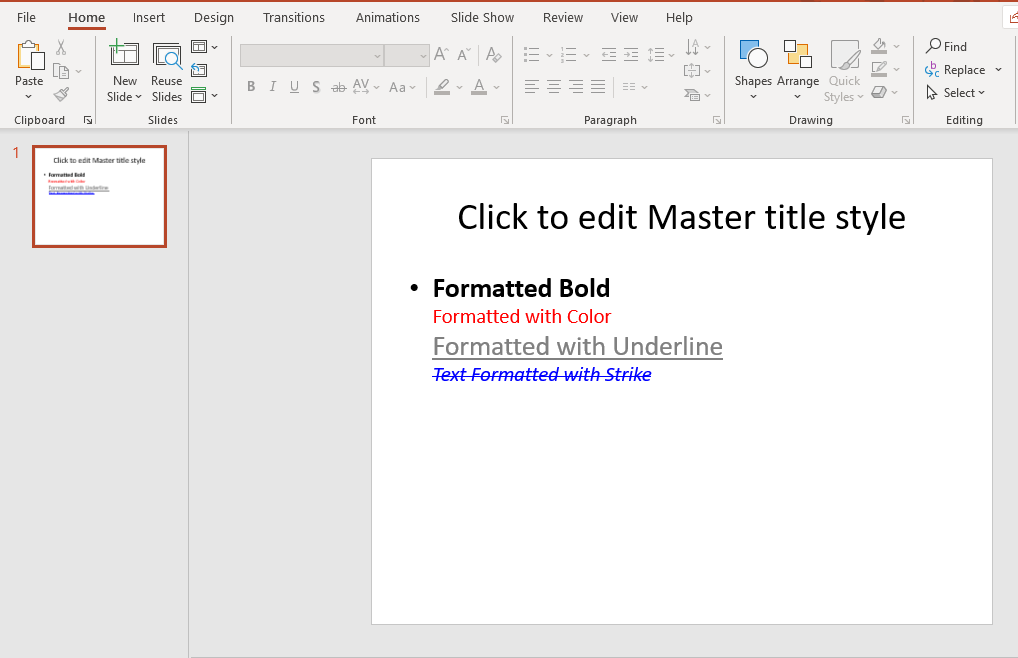The image size is (1018, 658).
Task: Click the Increase Font Size icon
Action: pos(441,55)
